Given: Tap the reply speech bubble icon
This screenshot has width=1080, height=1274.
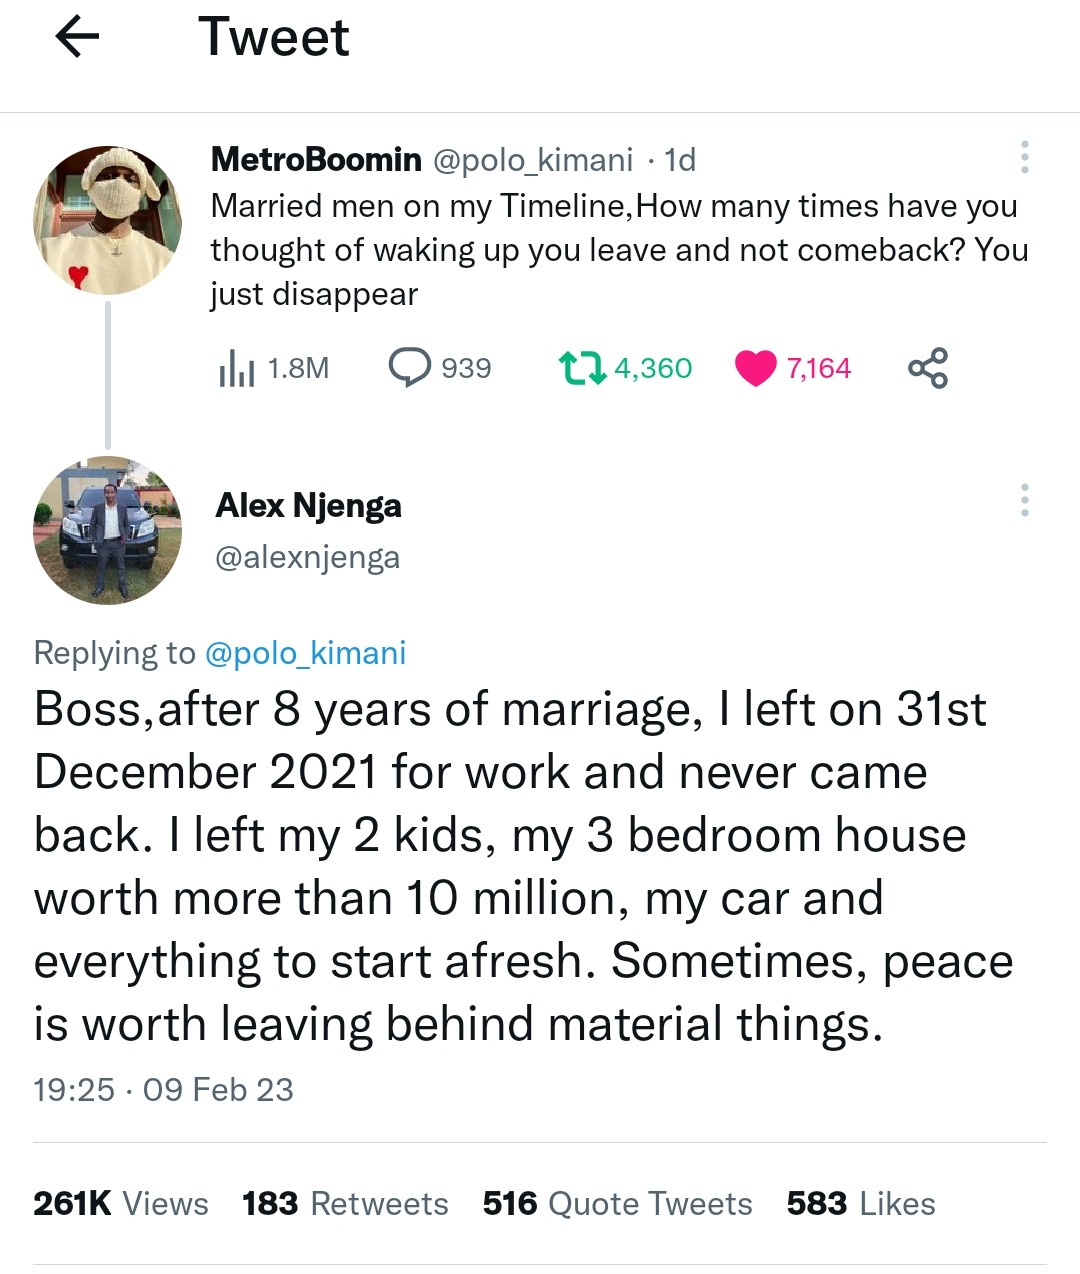Looking at the screenshot, I should pyautogui.click(x=409, y=367).
